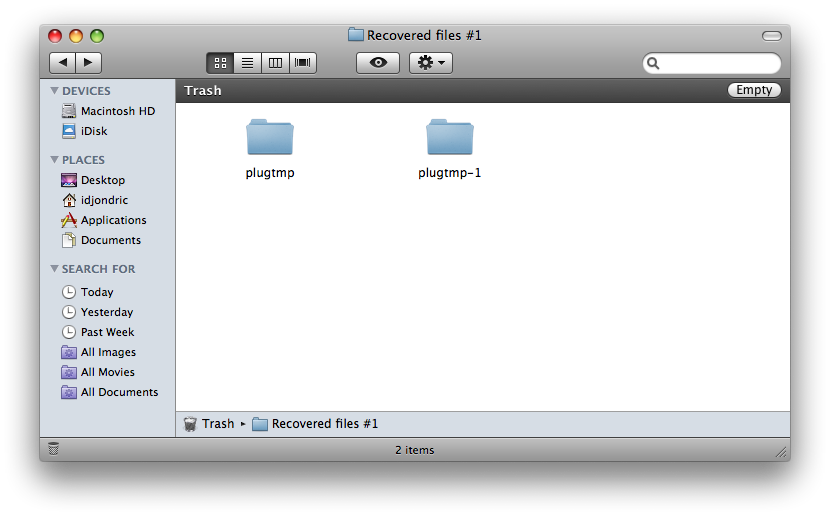830x516 pixels.
Task: Go forward with the right arrow button
Action: pyautogui.click(x=88, y=62)
